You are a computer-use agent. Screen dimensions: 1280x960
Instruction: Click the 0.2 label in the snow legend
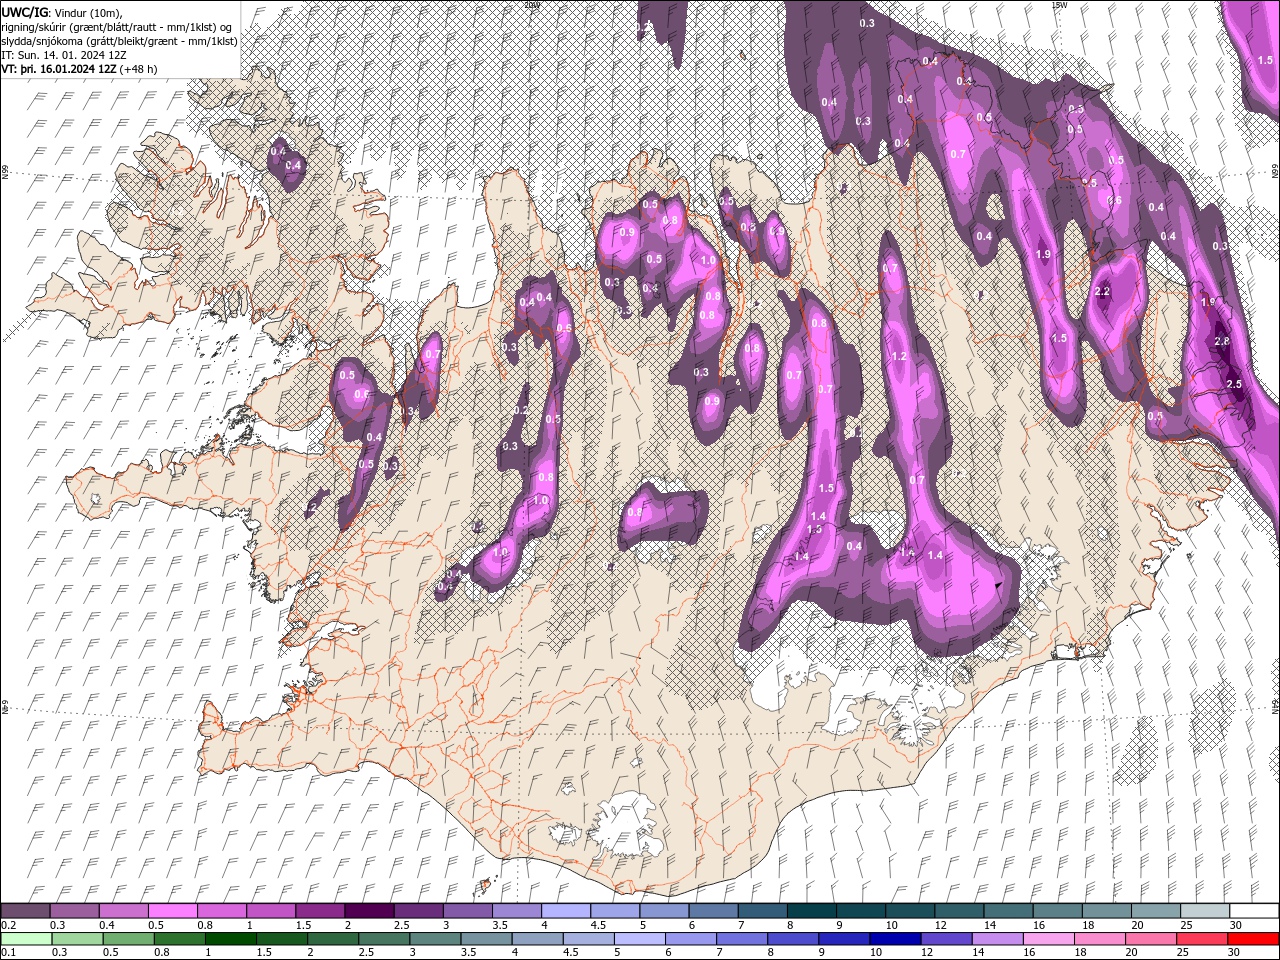point(8,925)
